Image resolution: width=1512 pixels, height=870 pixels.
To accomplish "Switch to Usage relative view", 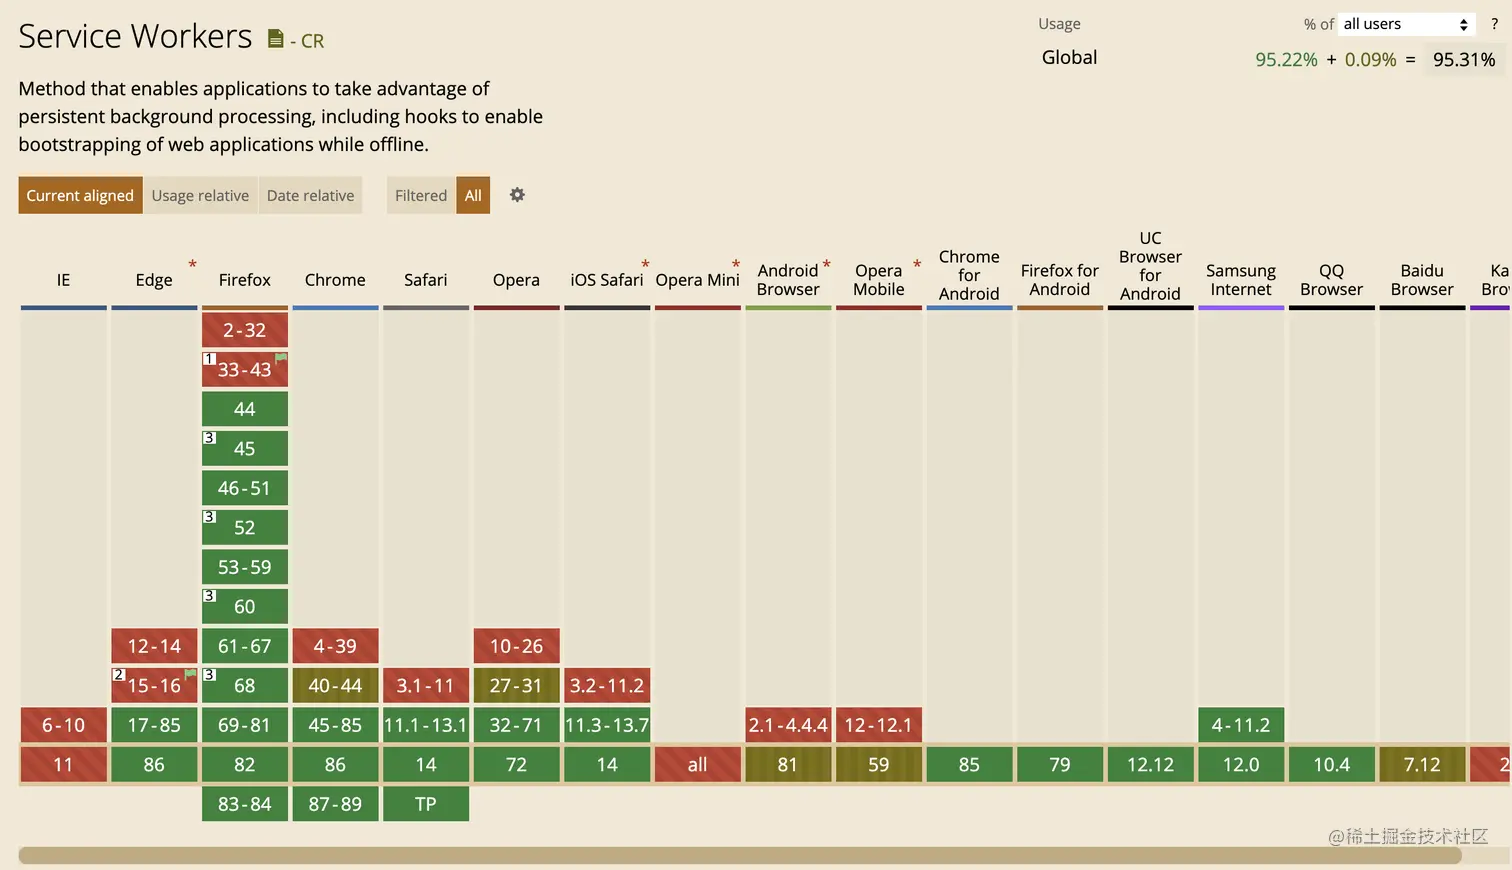I will coord(200,196).
